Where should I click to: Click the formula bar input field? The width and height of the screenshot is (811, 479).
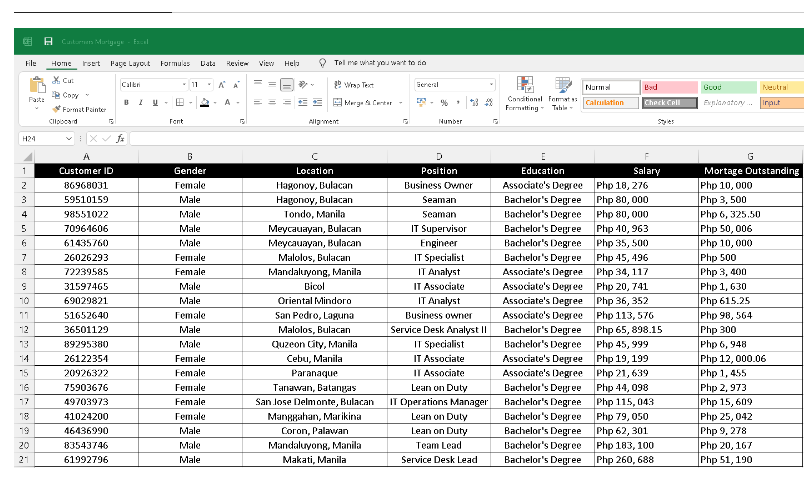click(x=466, y=139)
